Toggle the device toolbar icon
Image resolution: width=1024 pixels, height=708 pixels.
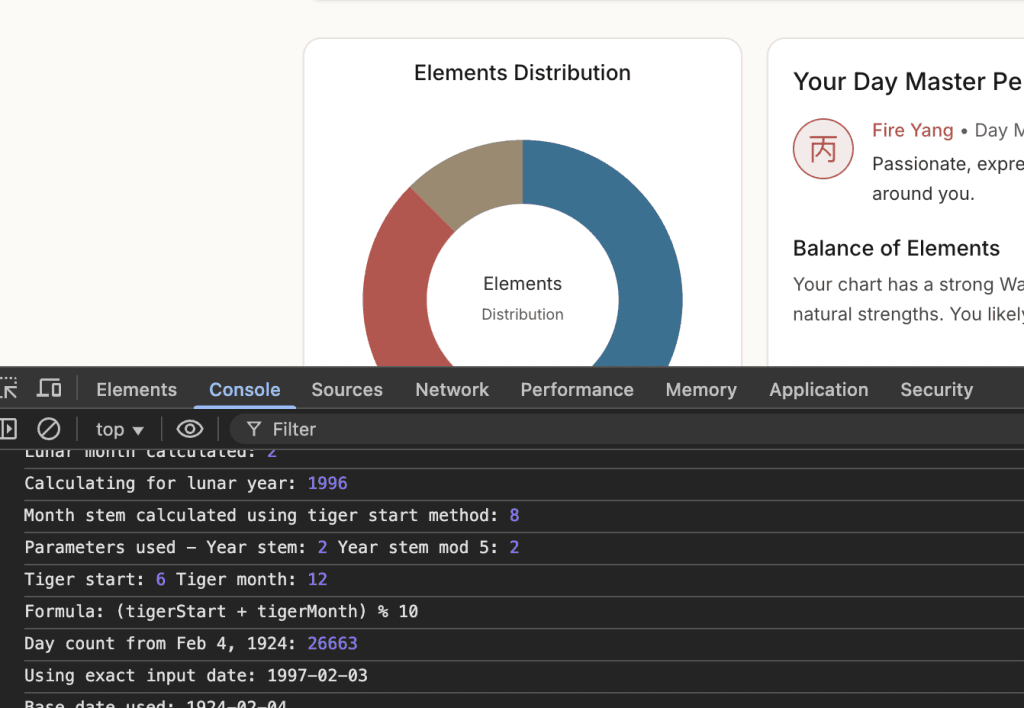49,389
